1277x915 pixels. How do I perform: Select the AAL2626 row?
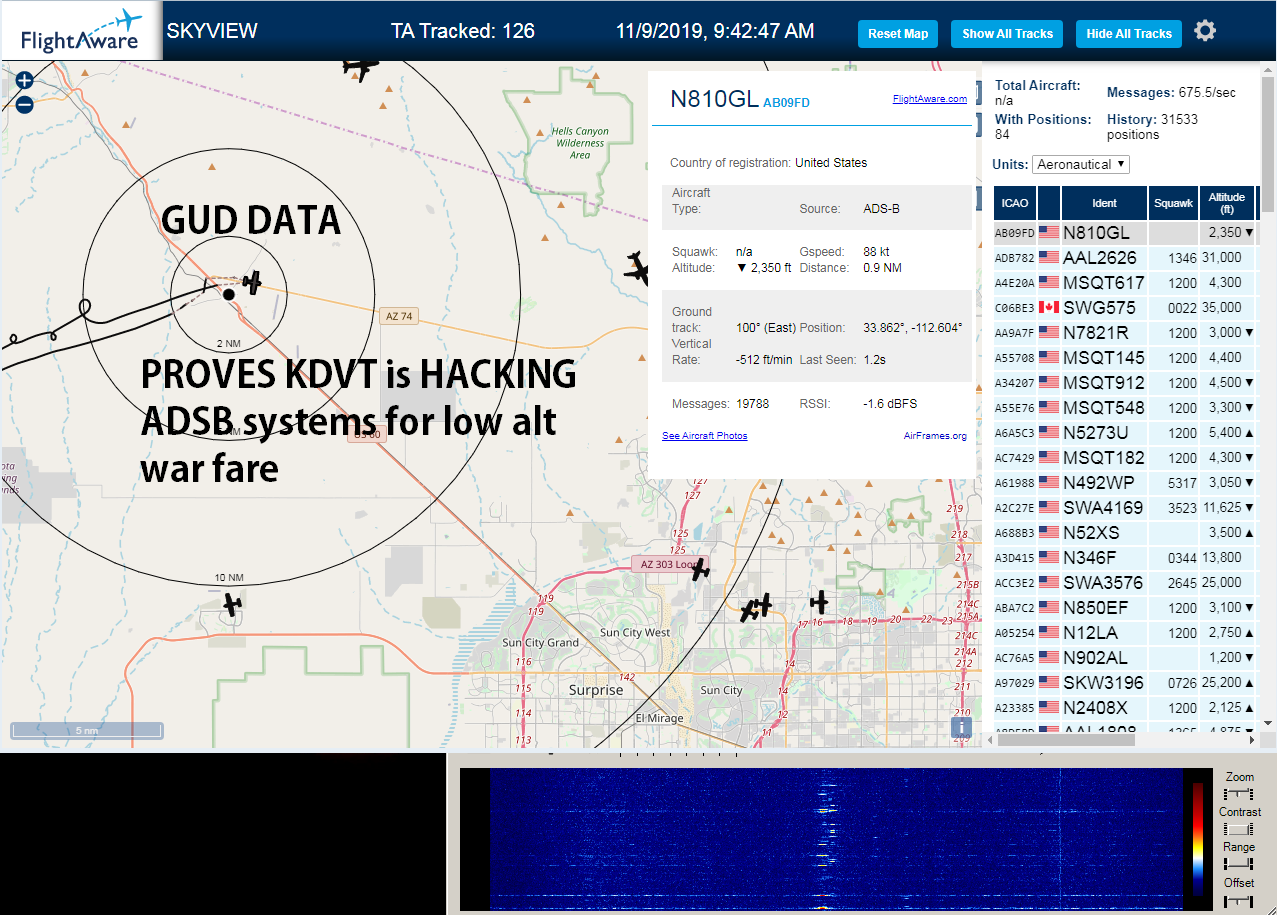tap(1125, 258)
